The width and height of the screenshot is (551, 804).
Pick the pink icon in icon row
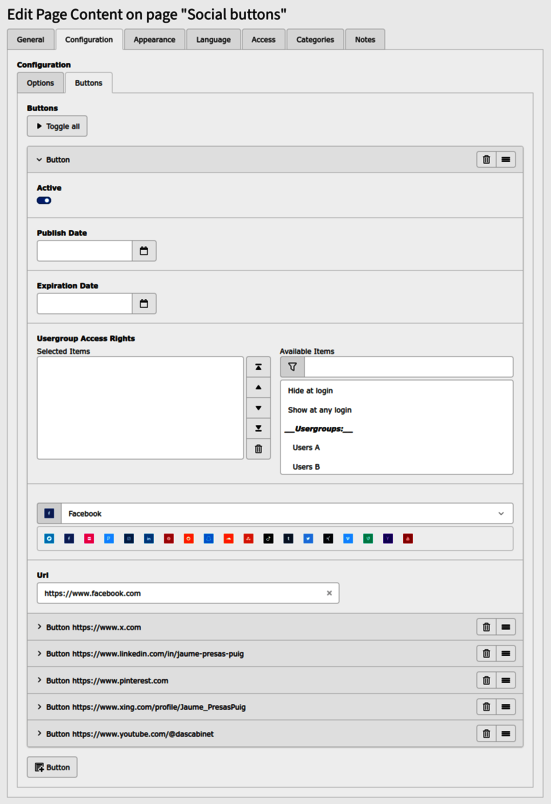[x=89, y=538]
